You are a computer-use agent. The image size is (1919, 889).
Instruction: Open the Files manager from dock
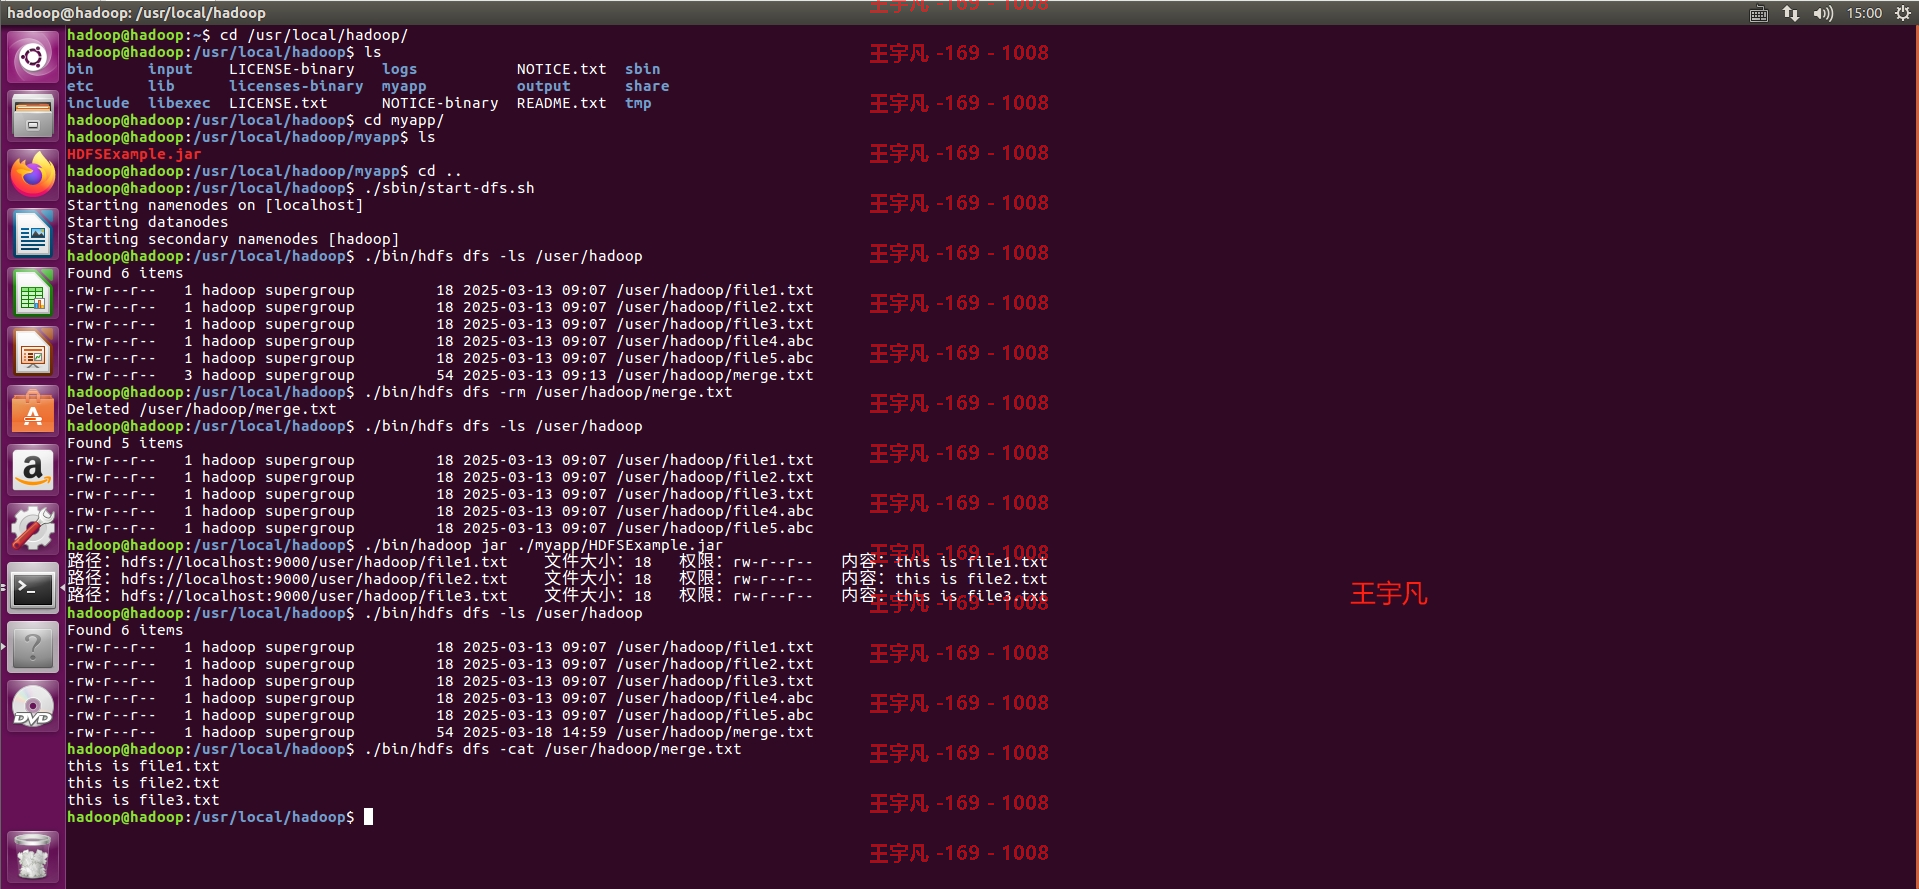(33, 116)
